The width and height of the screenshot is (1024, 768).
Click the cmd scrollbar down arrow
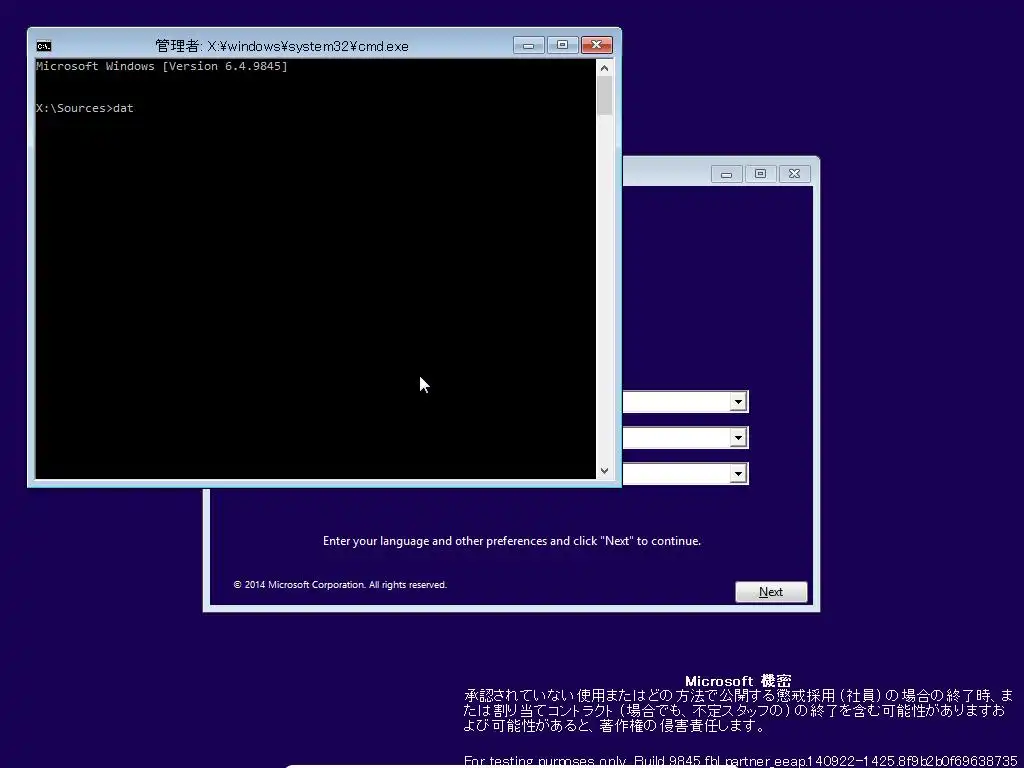point(604,471)
